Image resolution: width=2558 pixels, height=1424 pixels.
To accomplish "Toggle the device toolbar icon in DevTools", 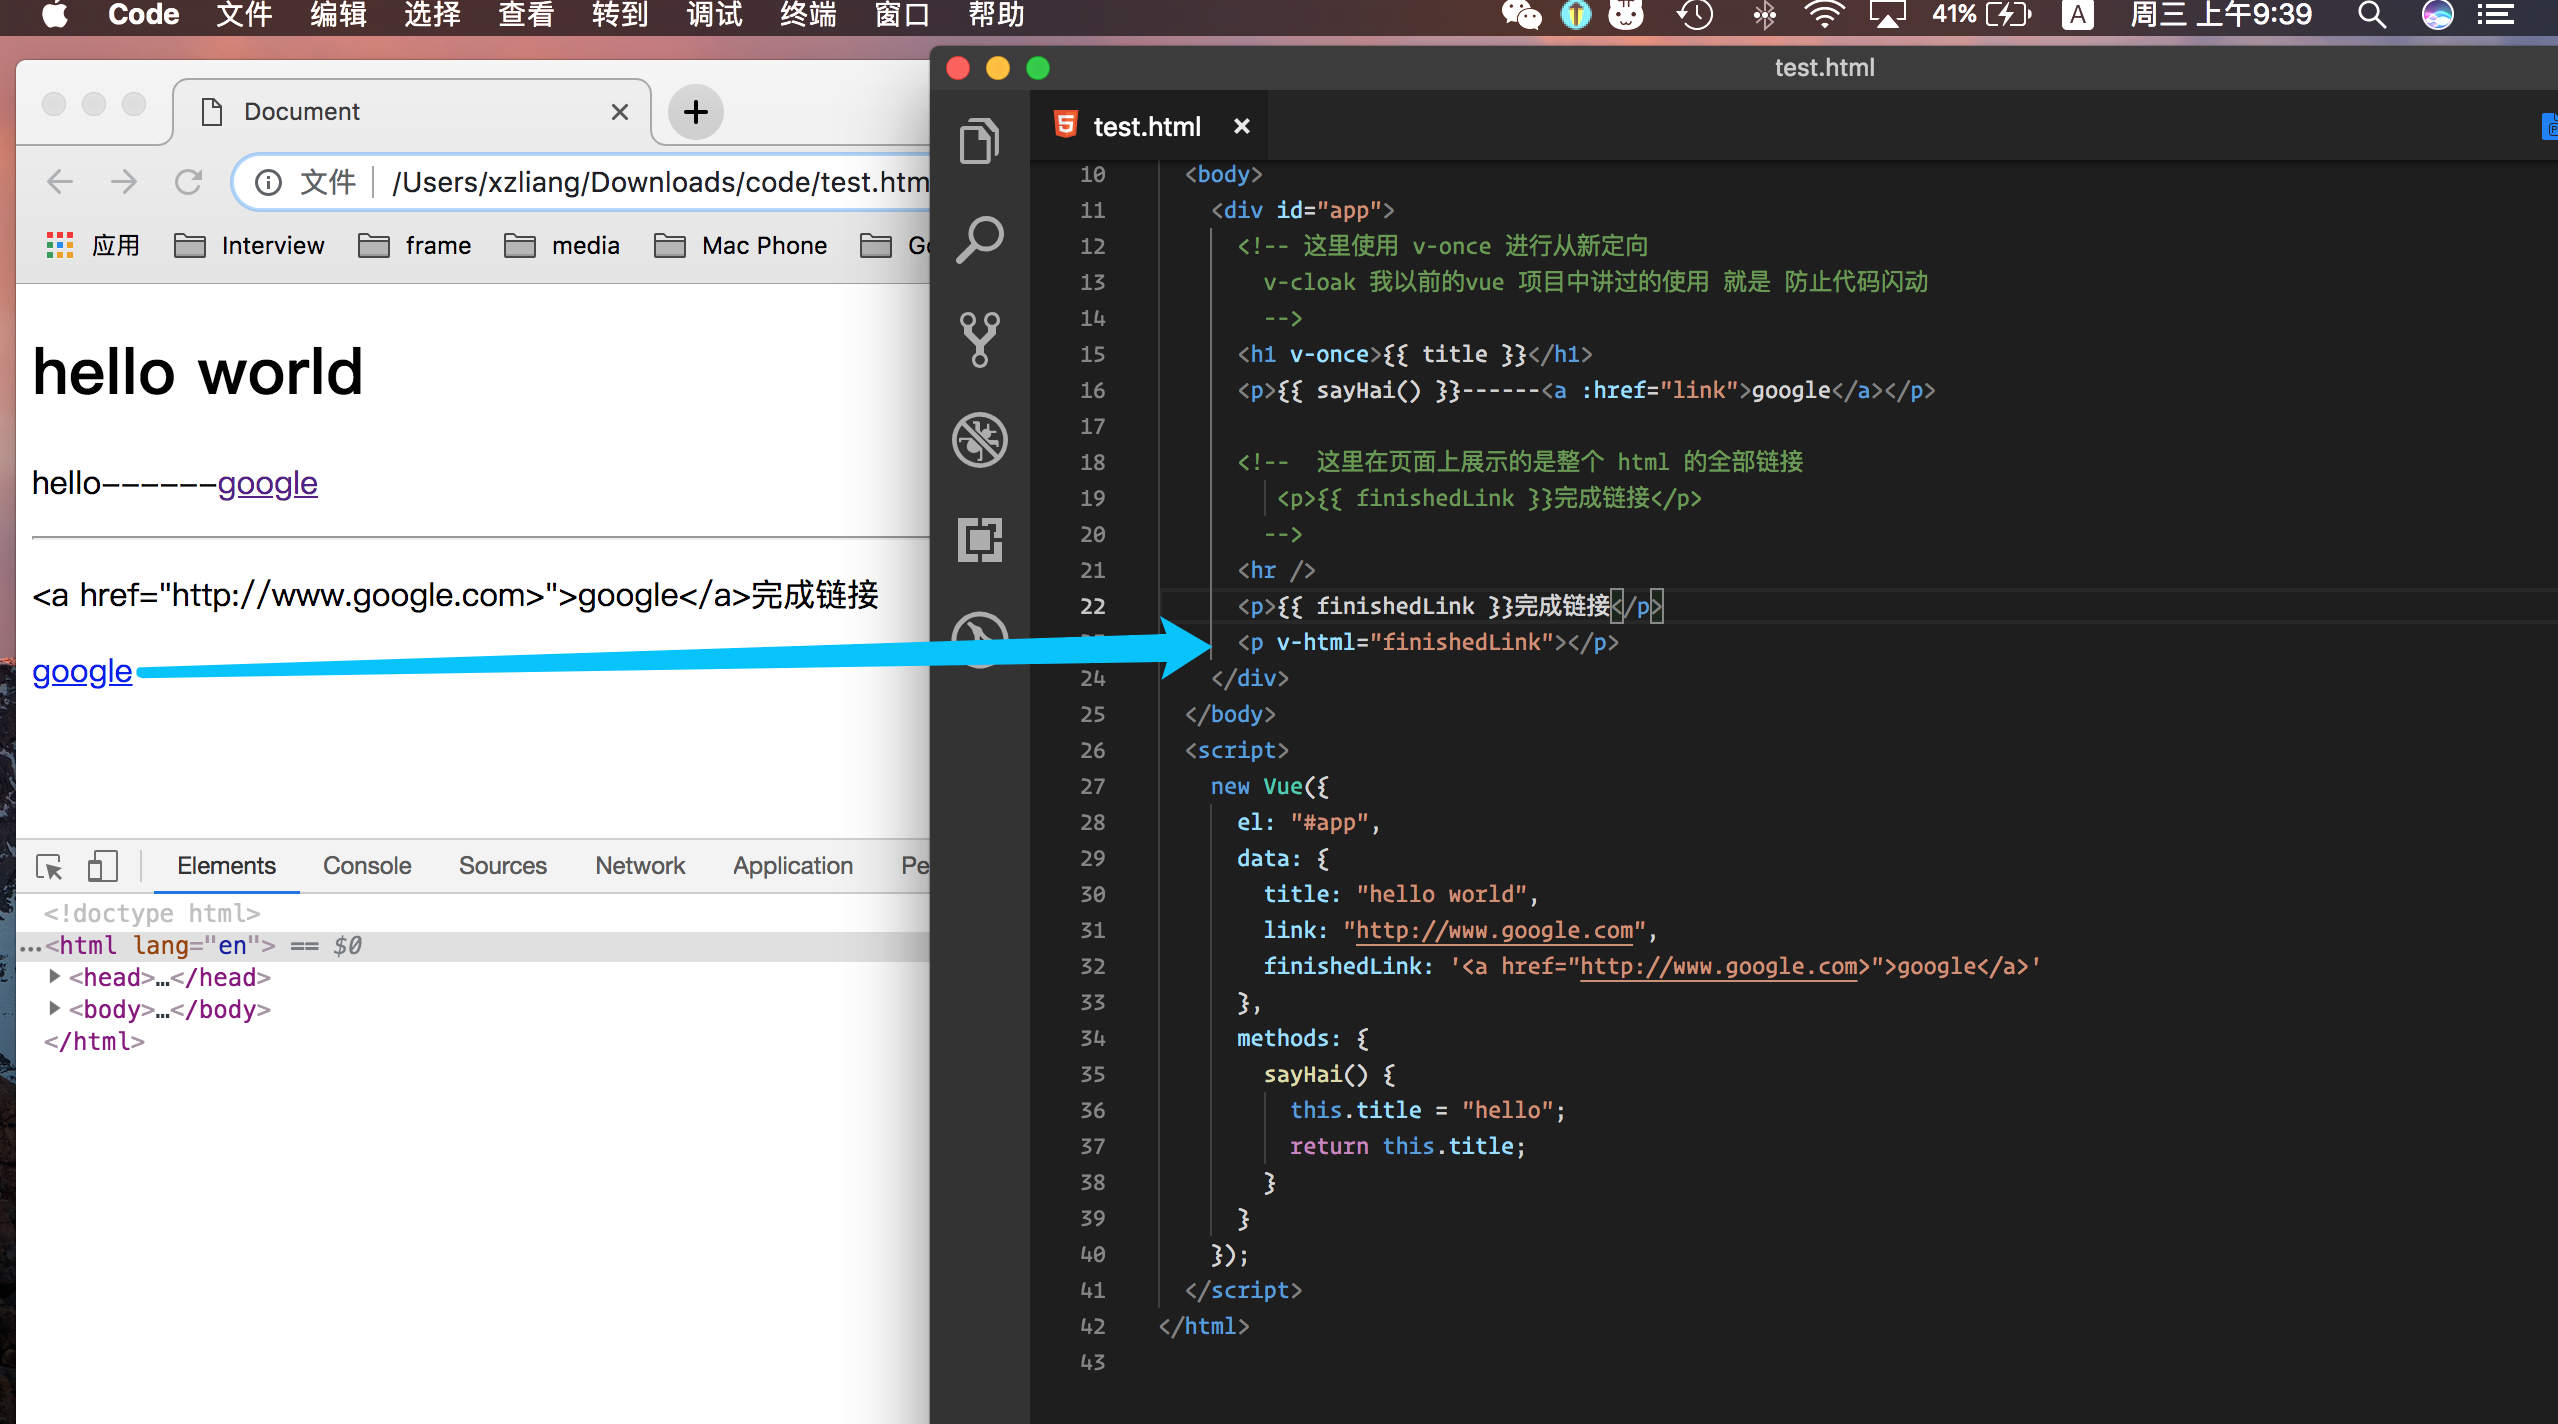I will coord(102,866).
